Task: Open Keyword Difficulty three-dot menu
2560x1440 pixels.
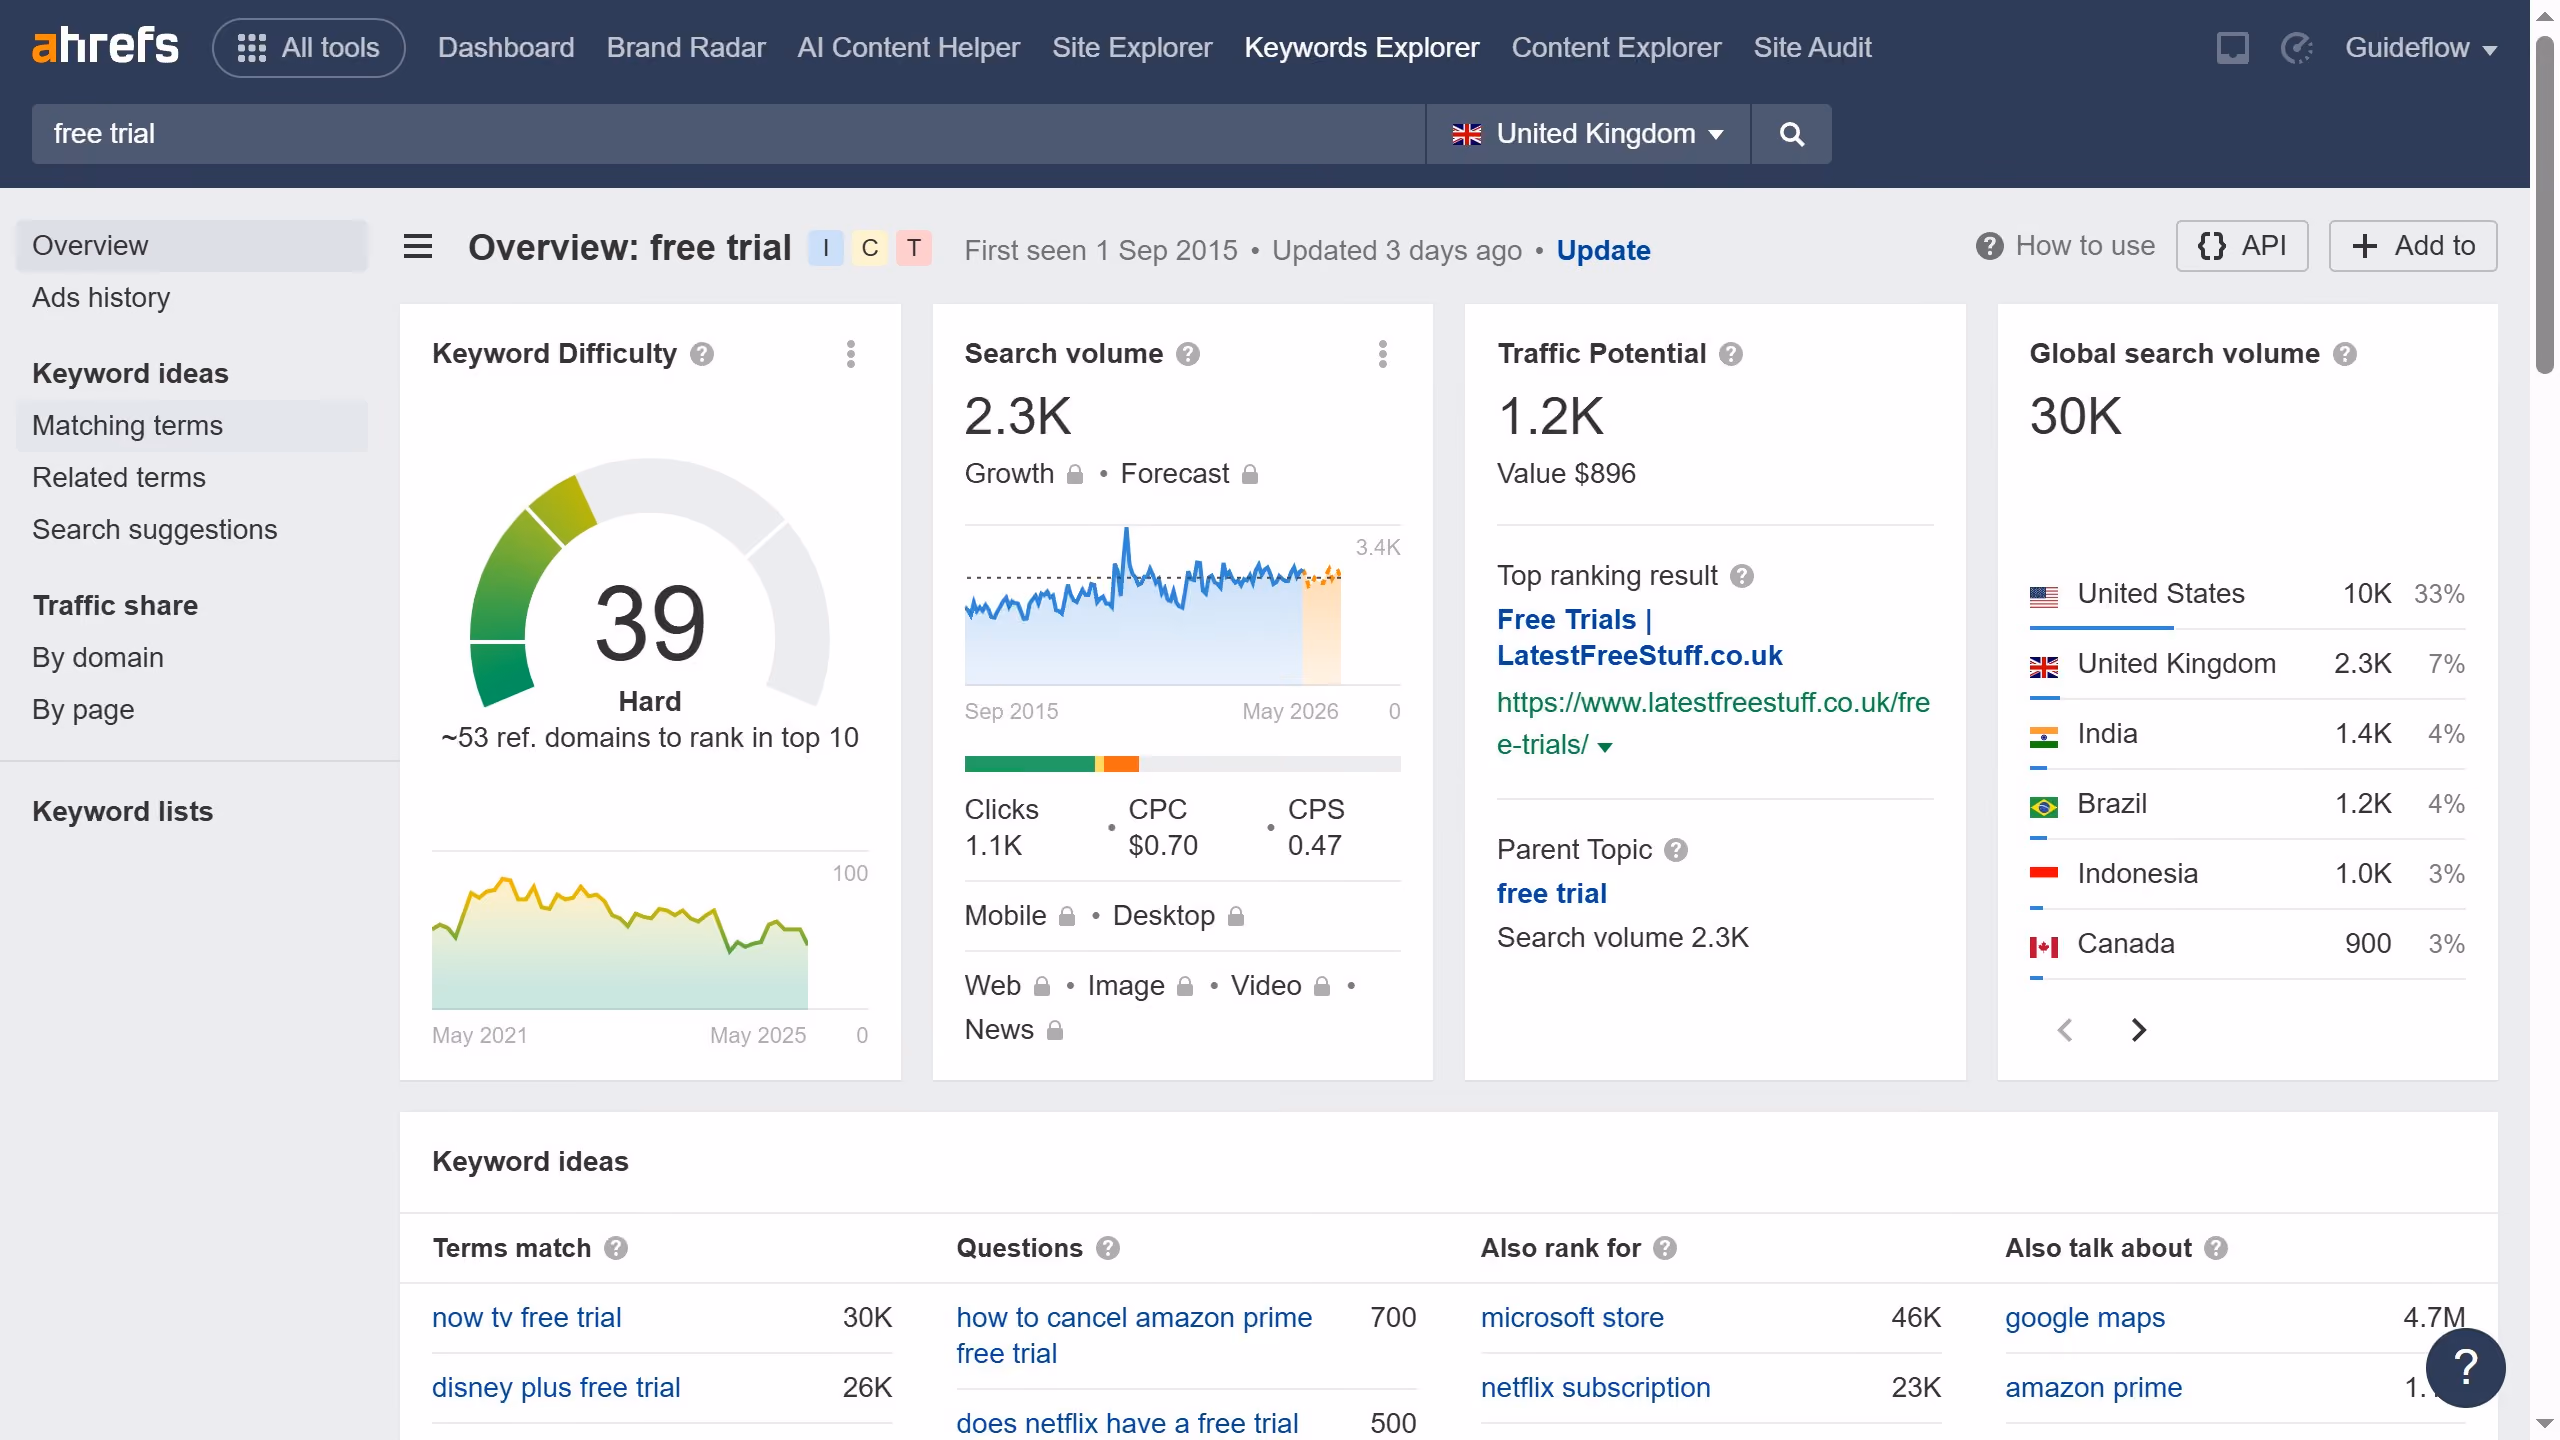Action: 851,354
